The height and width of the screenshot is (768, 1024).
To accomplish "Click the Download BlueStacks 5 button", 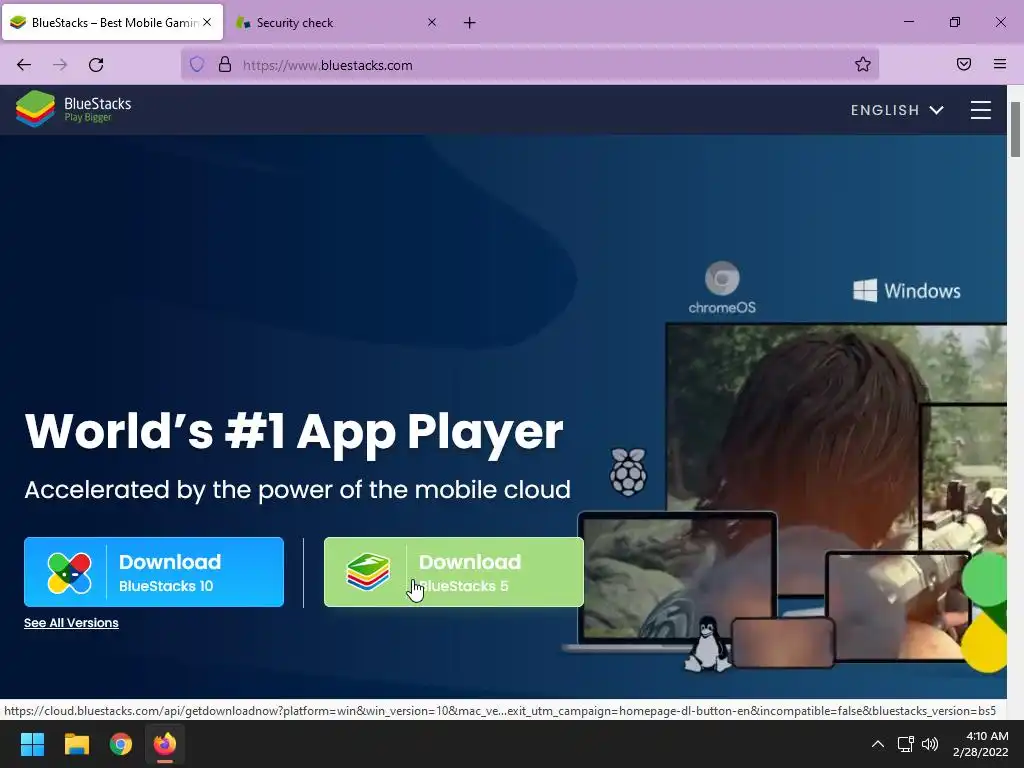I will (454, 572).
